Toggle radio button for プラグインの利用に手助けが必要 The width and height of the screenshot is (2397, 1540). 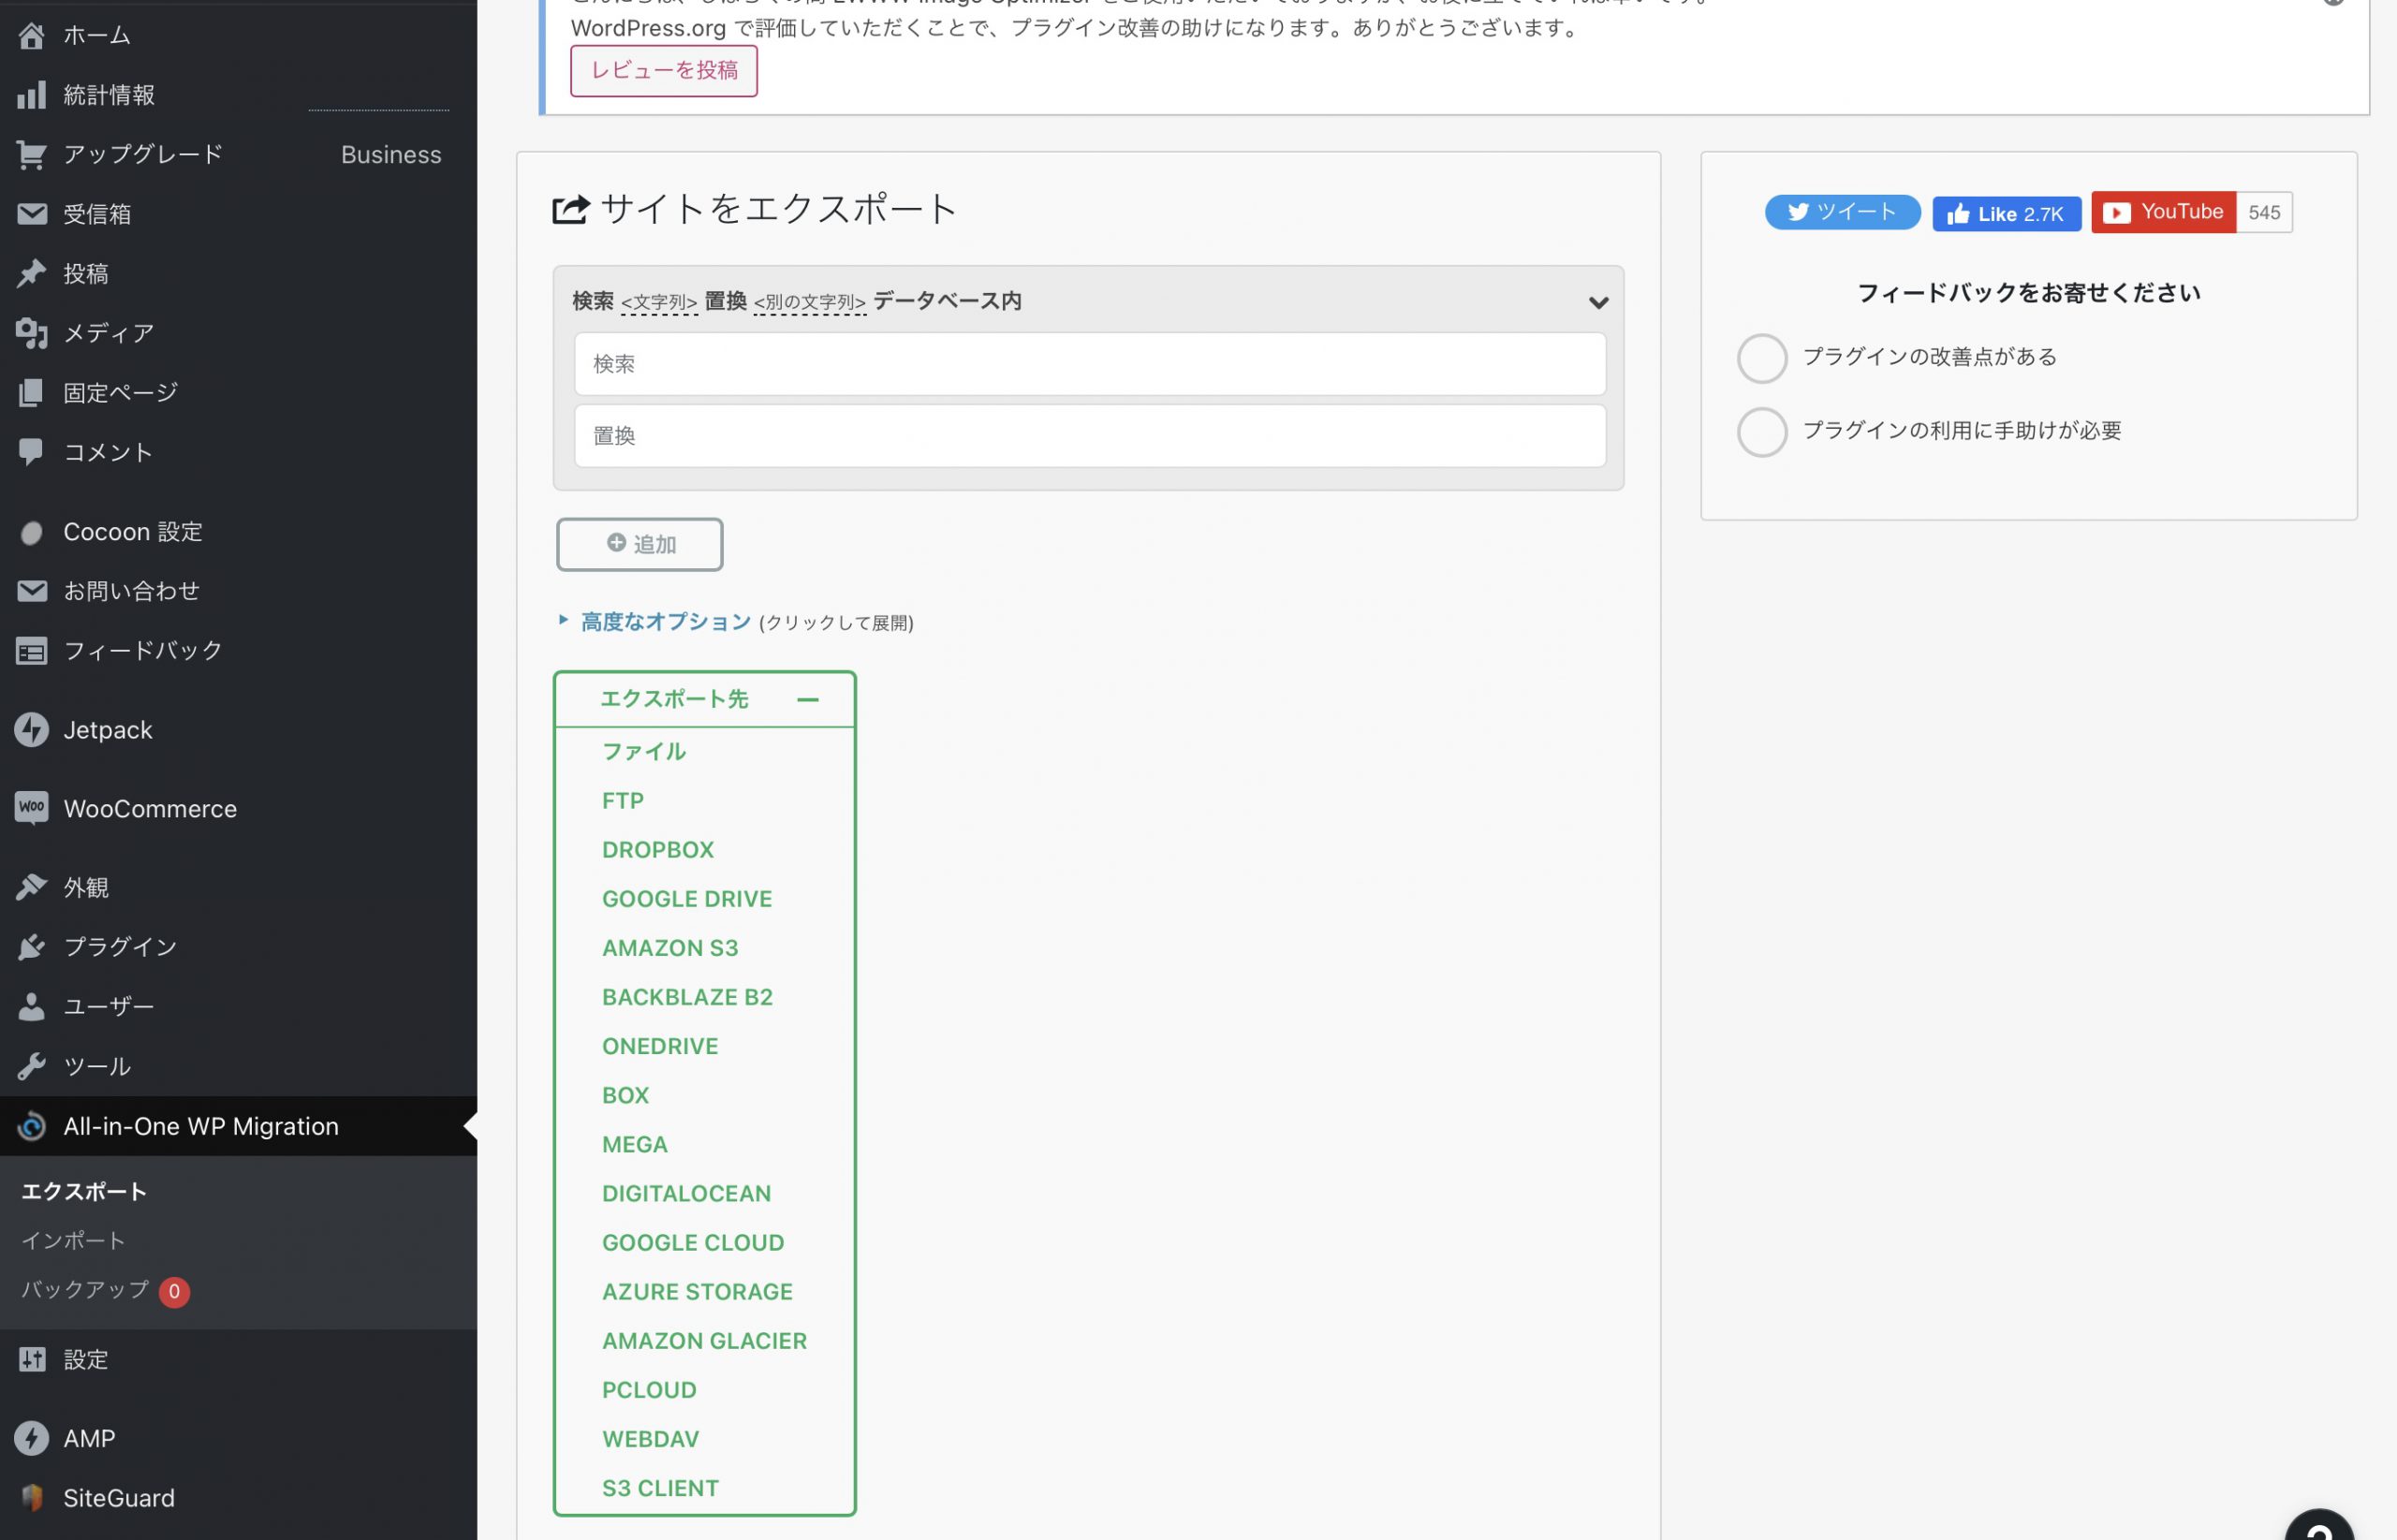(1759, 428)
